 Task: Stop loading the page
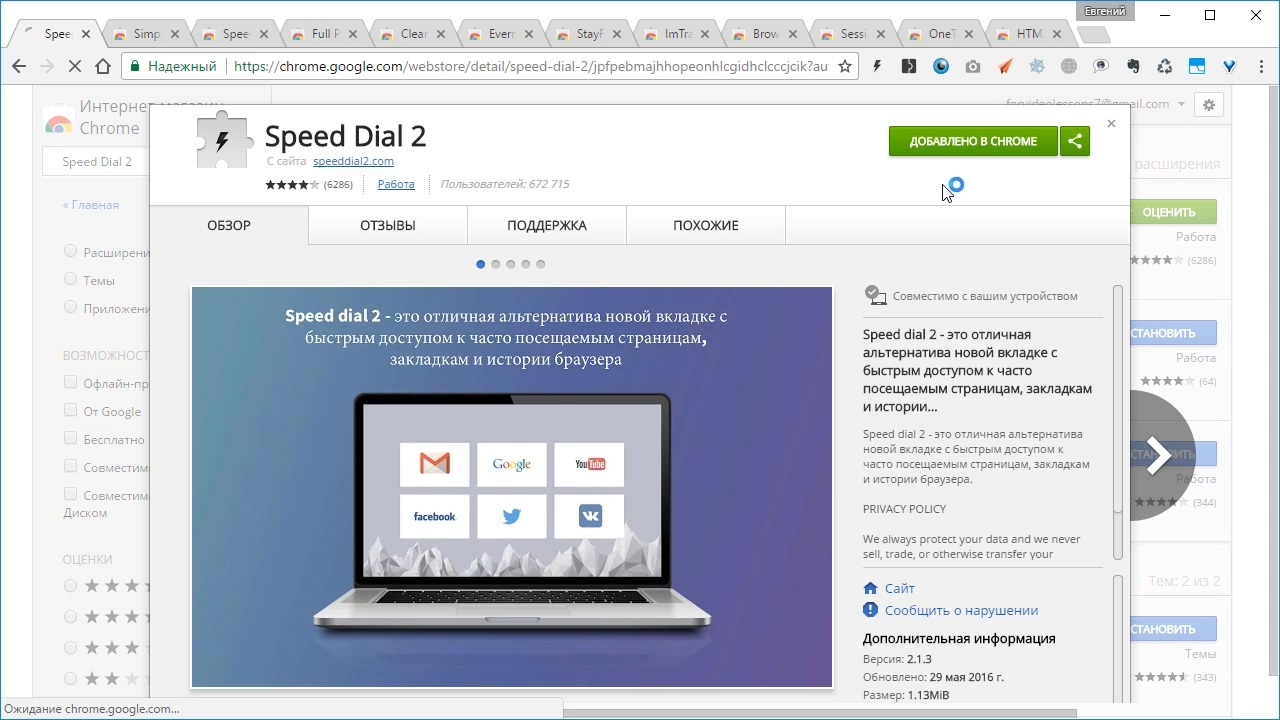(75, 67)
